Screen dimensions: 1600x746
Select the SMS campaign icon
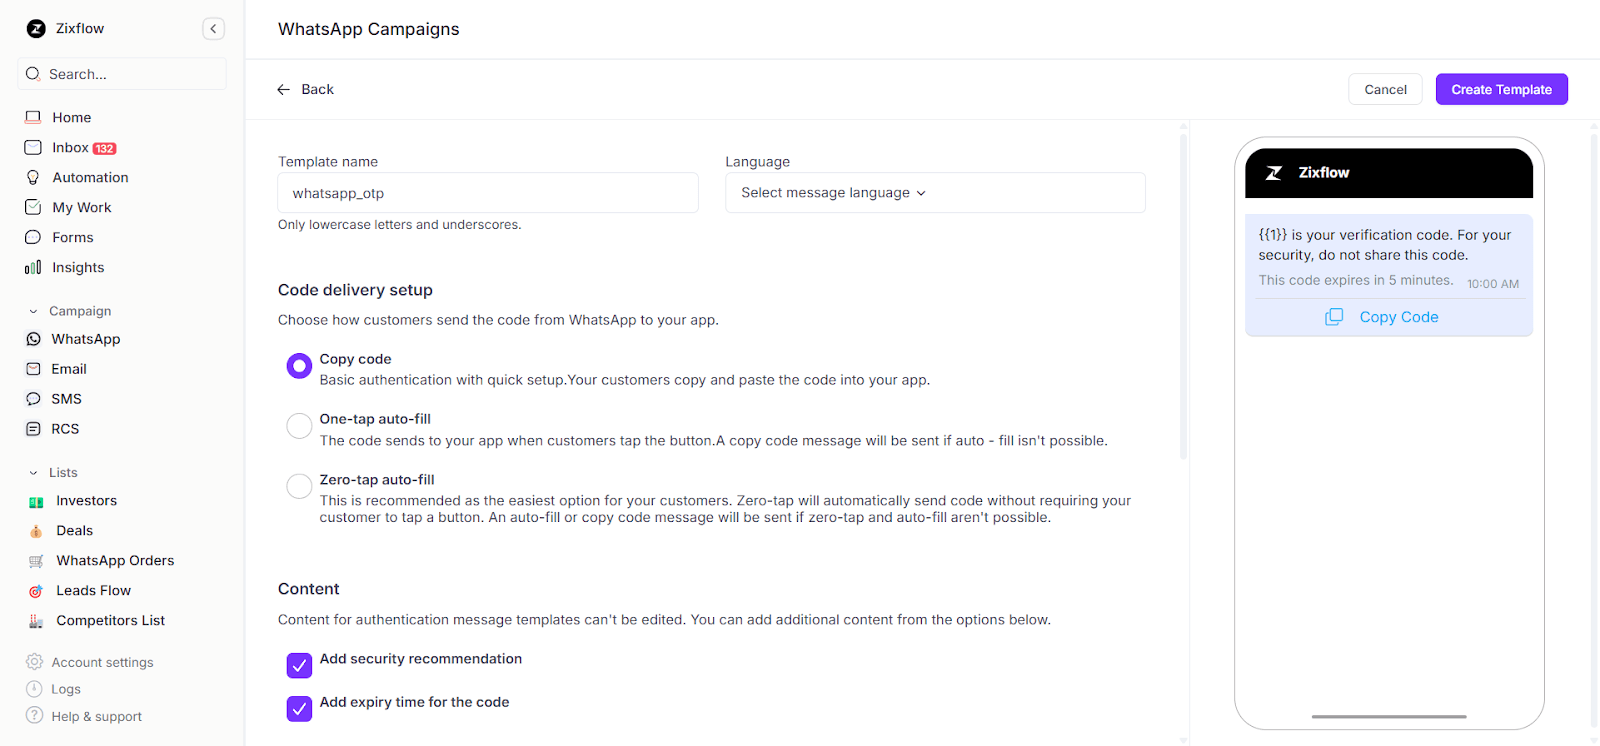pos(34,398)
